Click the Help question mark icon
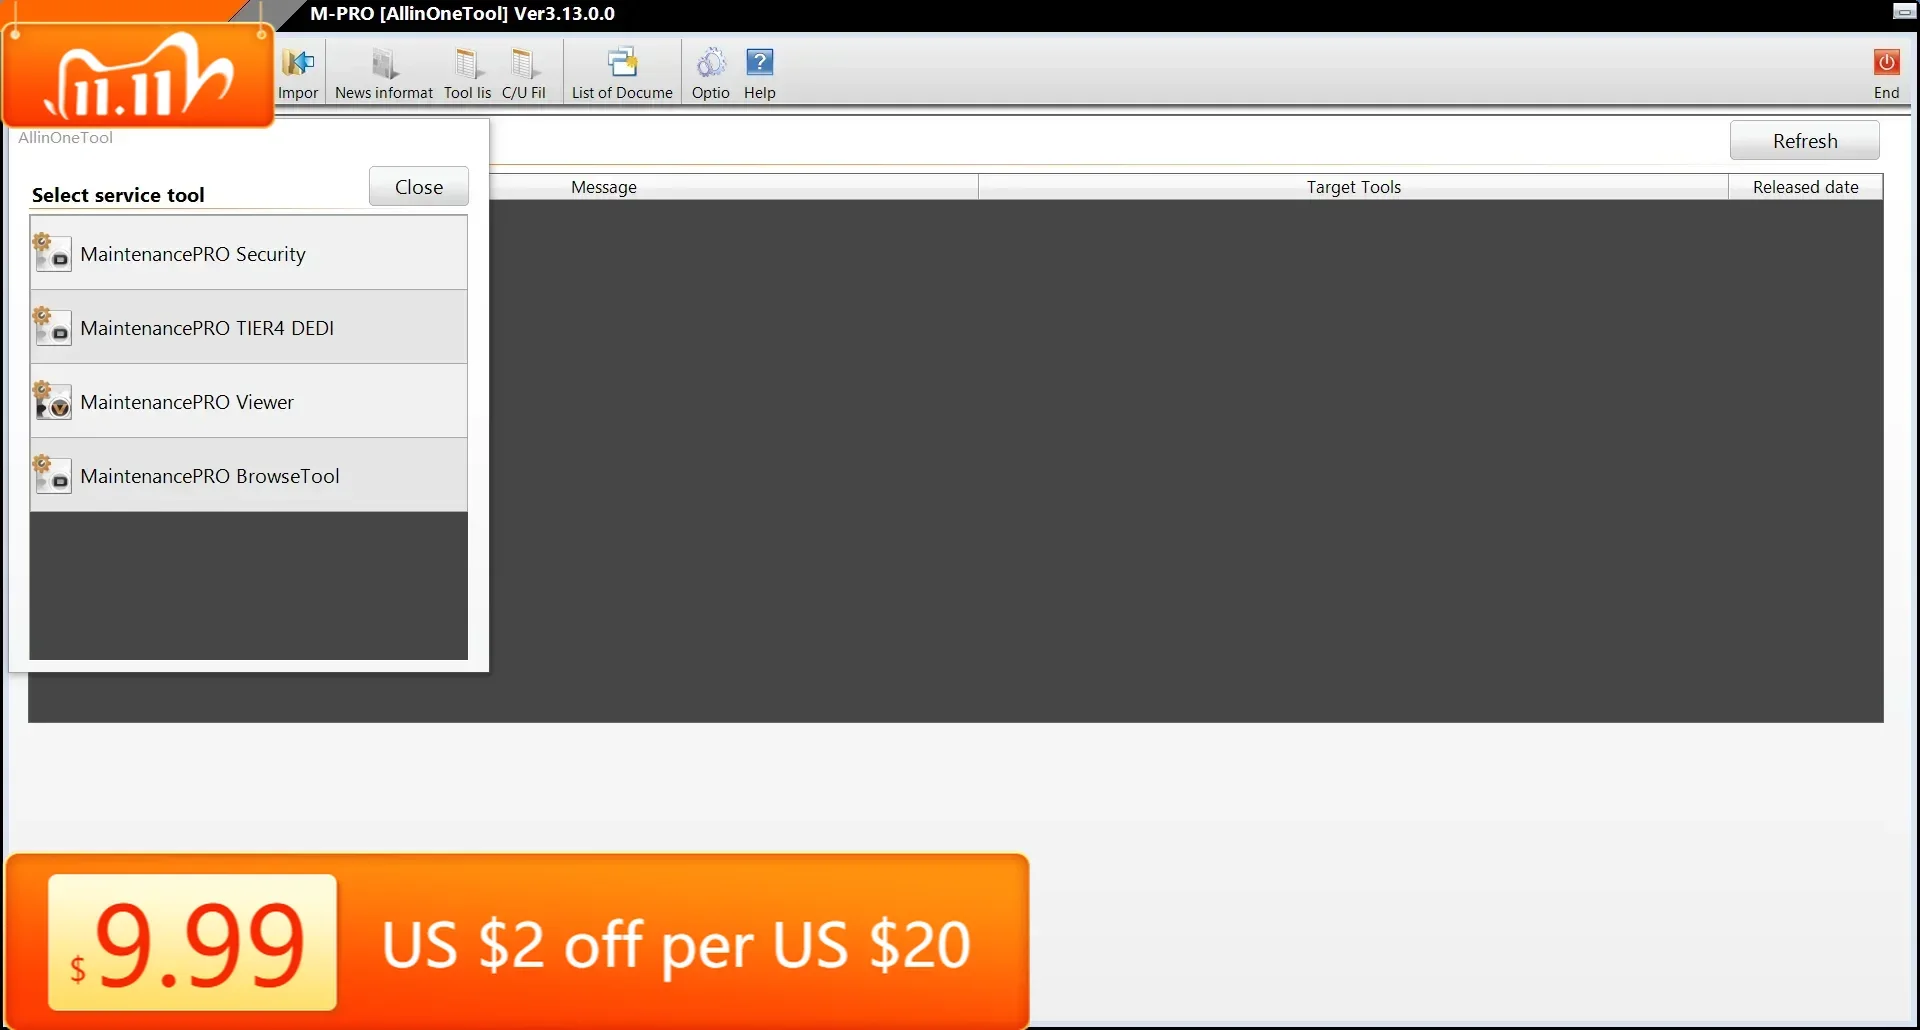The height and width of the screenshot is (1030, 1920). pyautogui.click(x=760, y=63)
